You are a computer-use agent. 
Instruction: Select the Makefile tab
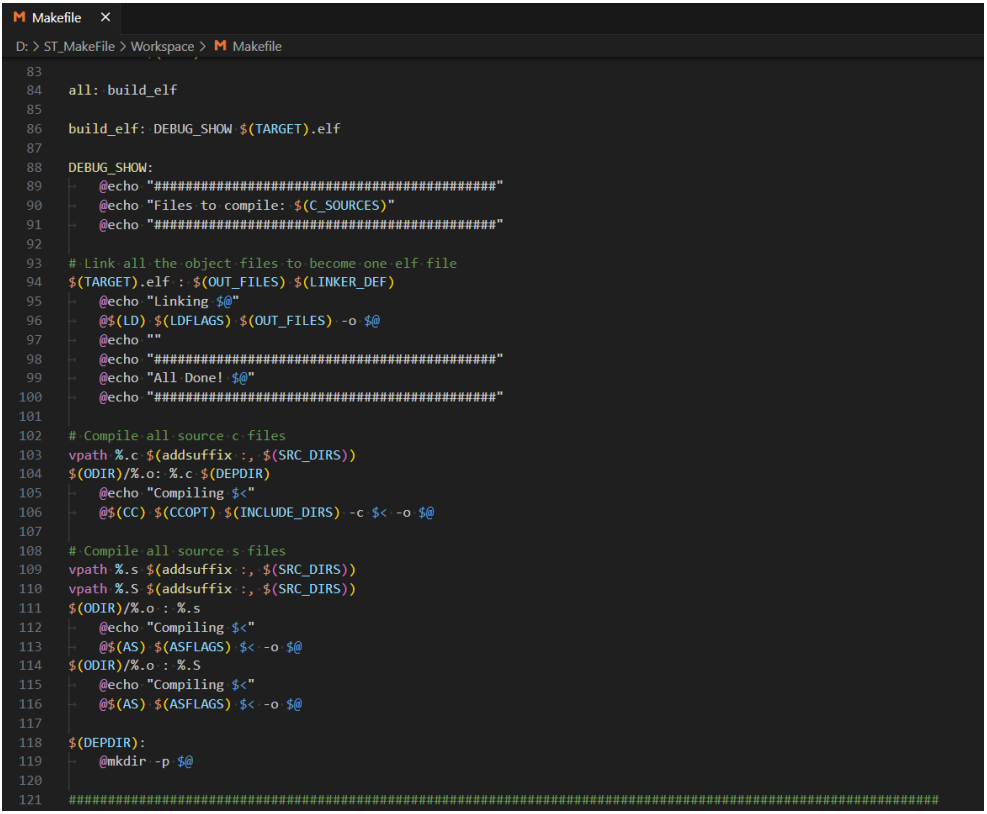pos(61,18)
